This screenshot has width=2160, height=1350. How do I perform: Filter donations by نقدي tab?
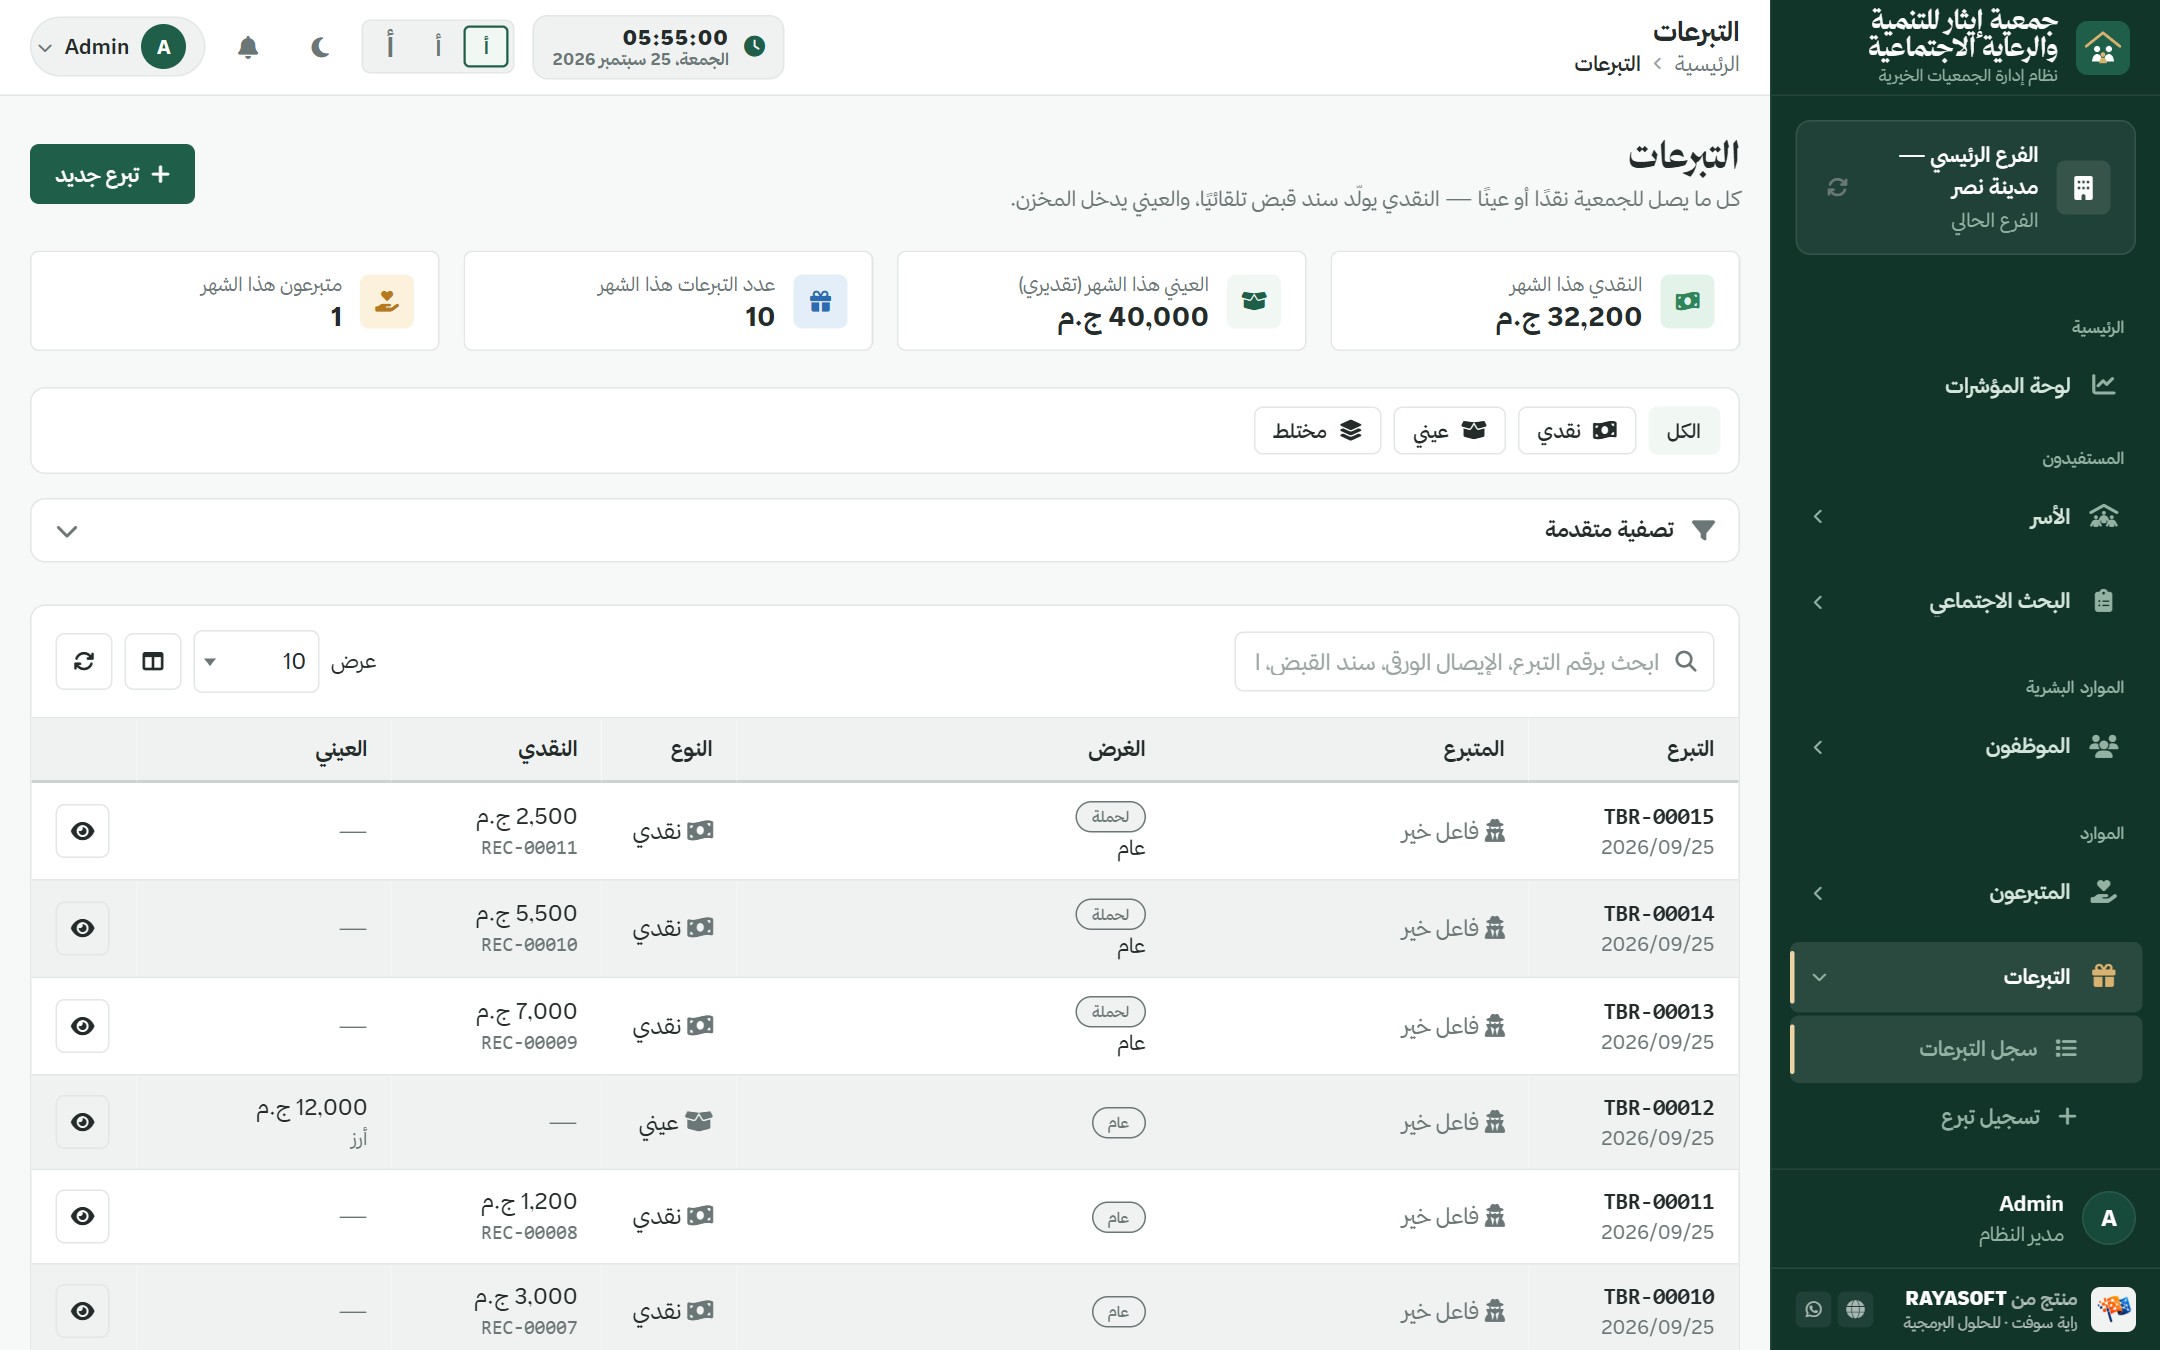(x=1577, y=431)
